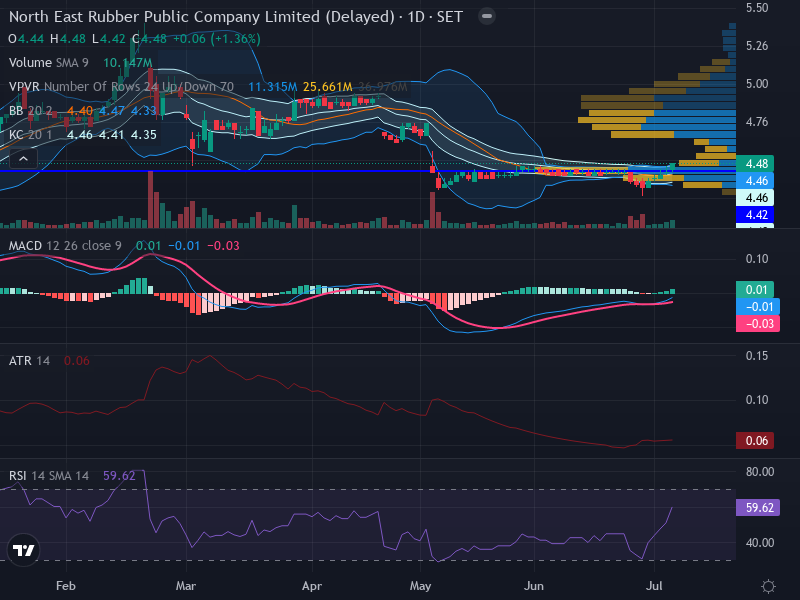800x600 pixels.
Task: Click RSI 40.00 scale label
Action: tap(760, 543)
